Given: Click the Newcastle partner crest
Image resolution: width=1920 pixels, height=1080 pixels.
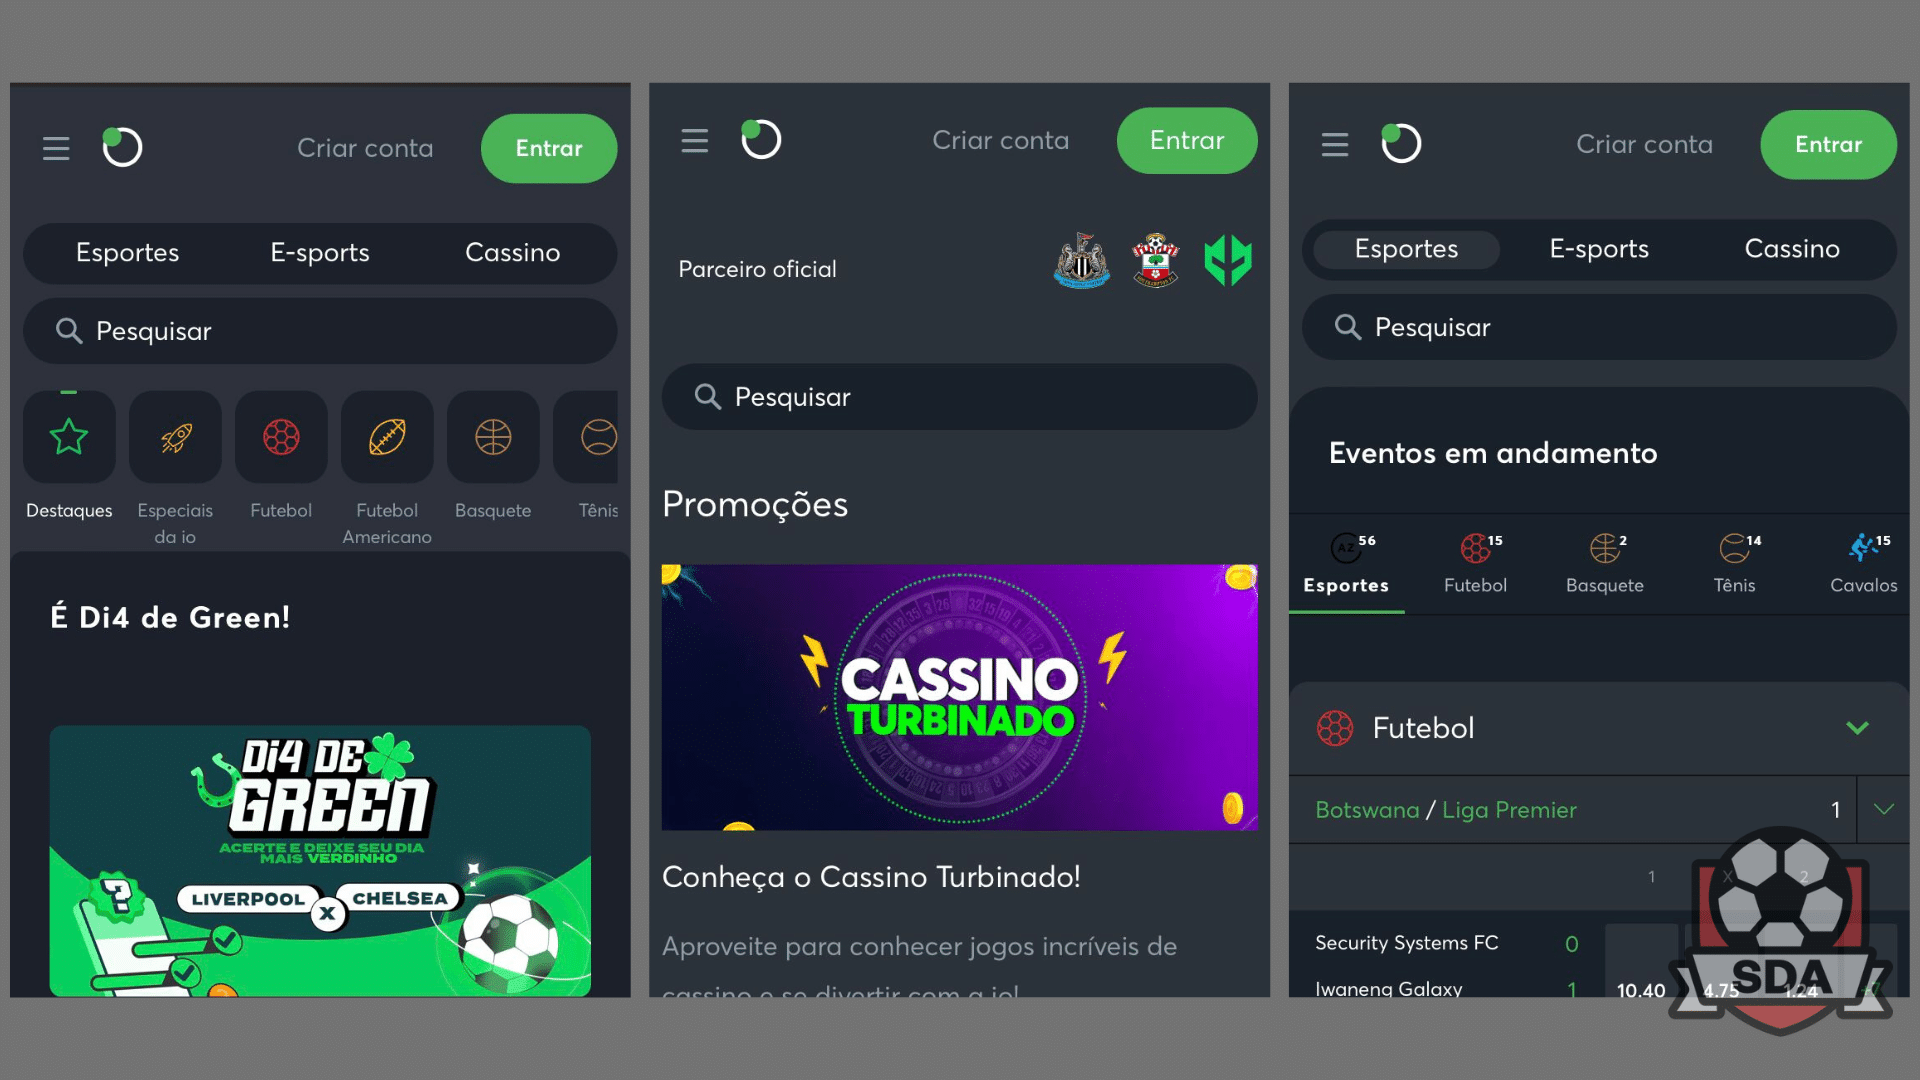Looking at the screenshot, I should click(x=1082, y=261).
